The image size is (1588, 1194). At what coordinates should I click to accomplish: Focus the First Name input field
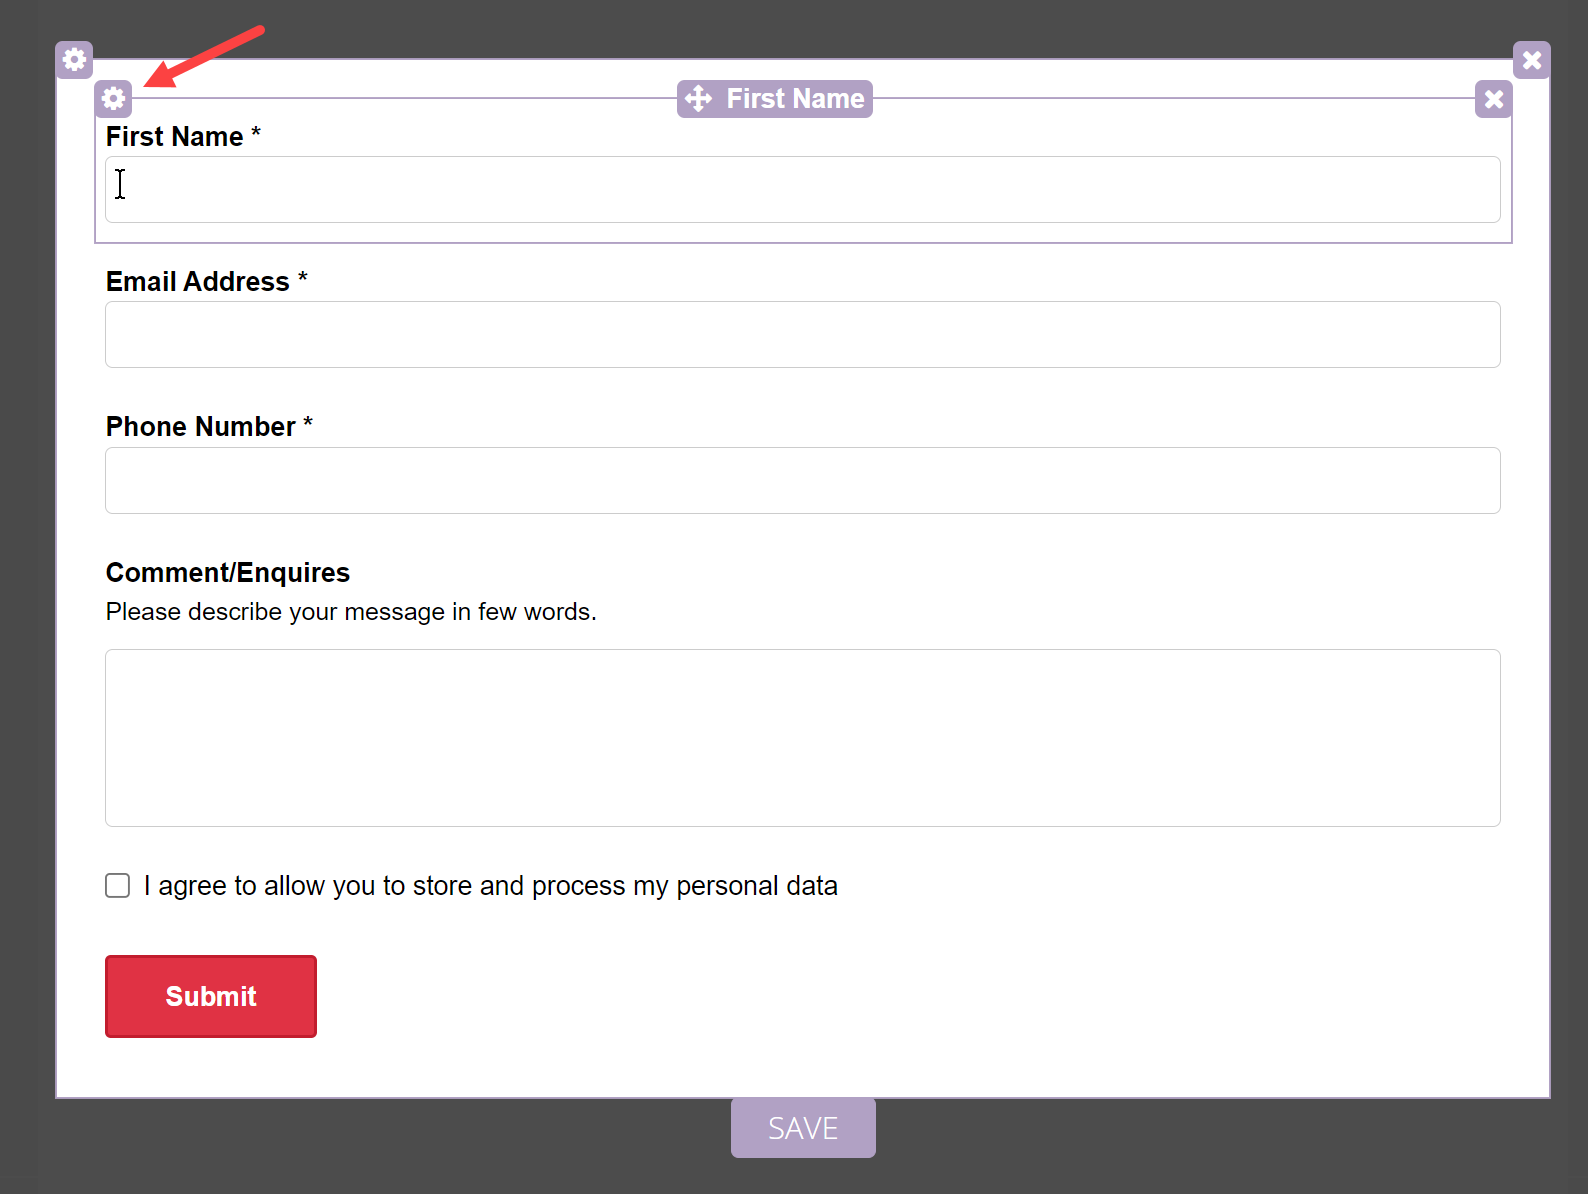tap(802, 190)
